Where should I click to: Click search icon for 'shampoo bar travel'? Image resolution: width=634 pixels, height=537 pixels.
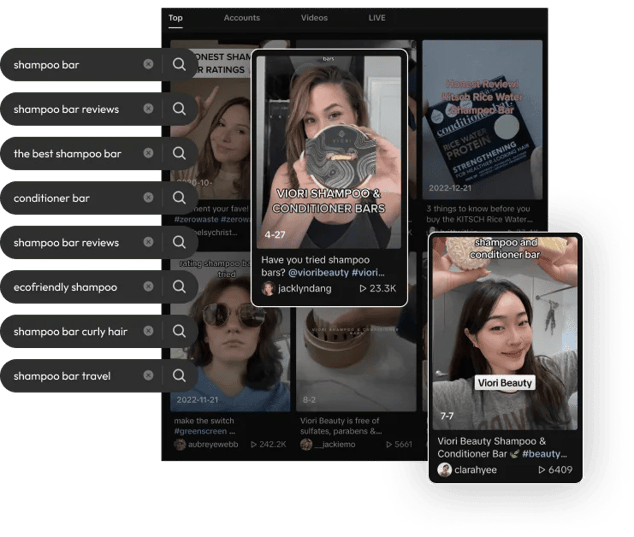[x=179, y=376]
